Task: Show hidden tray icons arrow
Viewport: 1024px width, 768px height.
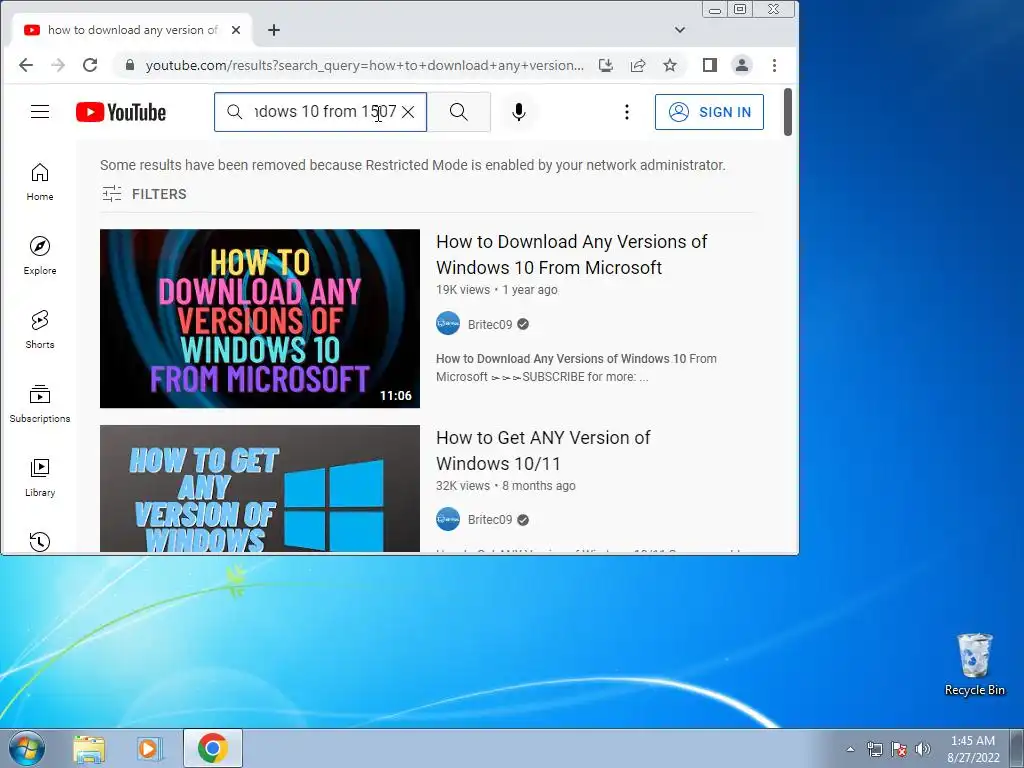Action: pyautogui.click(x=850, y=749)
